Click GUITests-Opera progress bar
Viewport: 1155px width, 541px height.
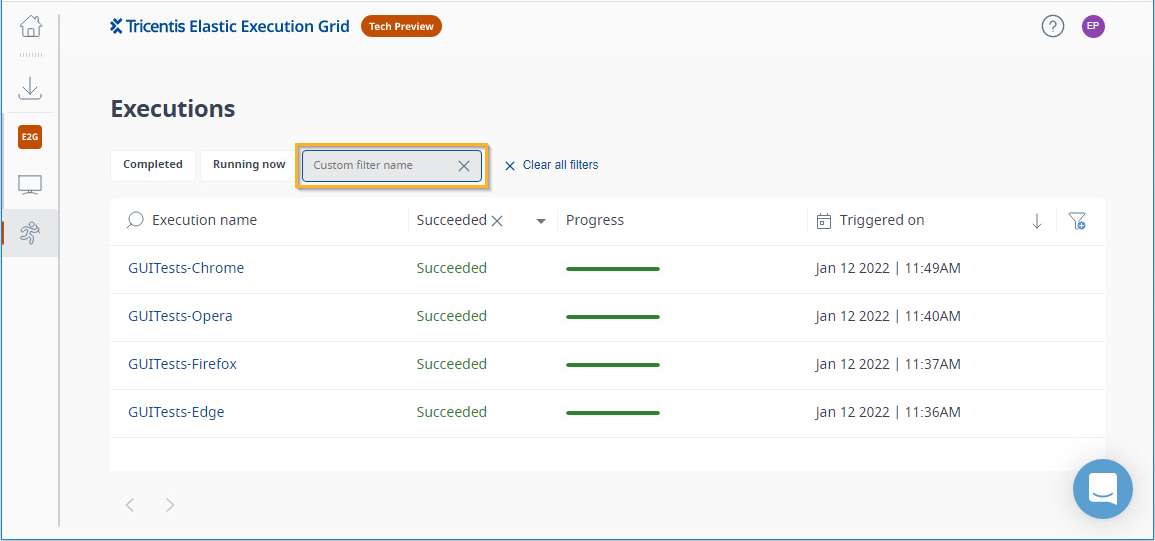613,317
